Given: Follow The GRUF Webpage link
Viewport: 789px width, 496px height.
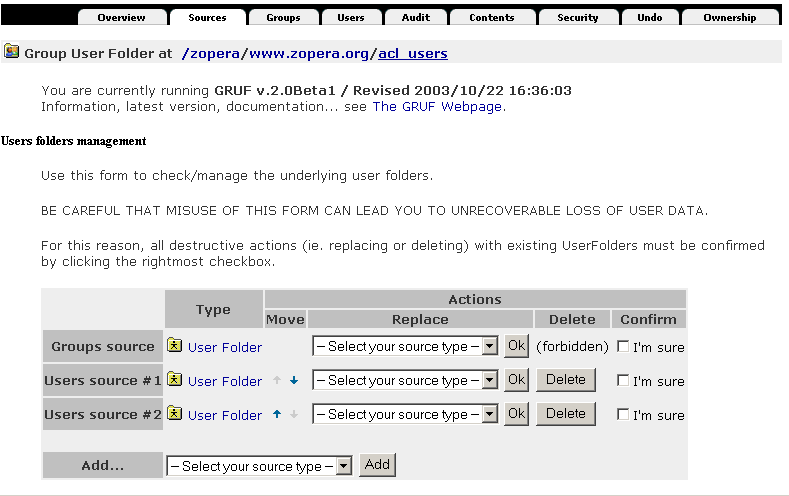Looking at the screenshot, I should coord(437,107).
